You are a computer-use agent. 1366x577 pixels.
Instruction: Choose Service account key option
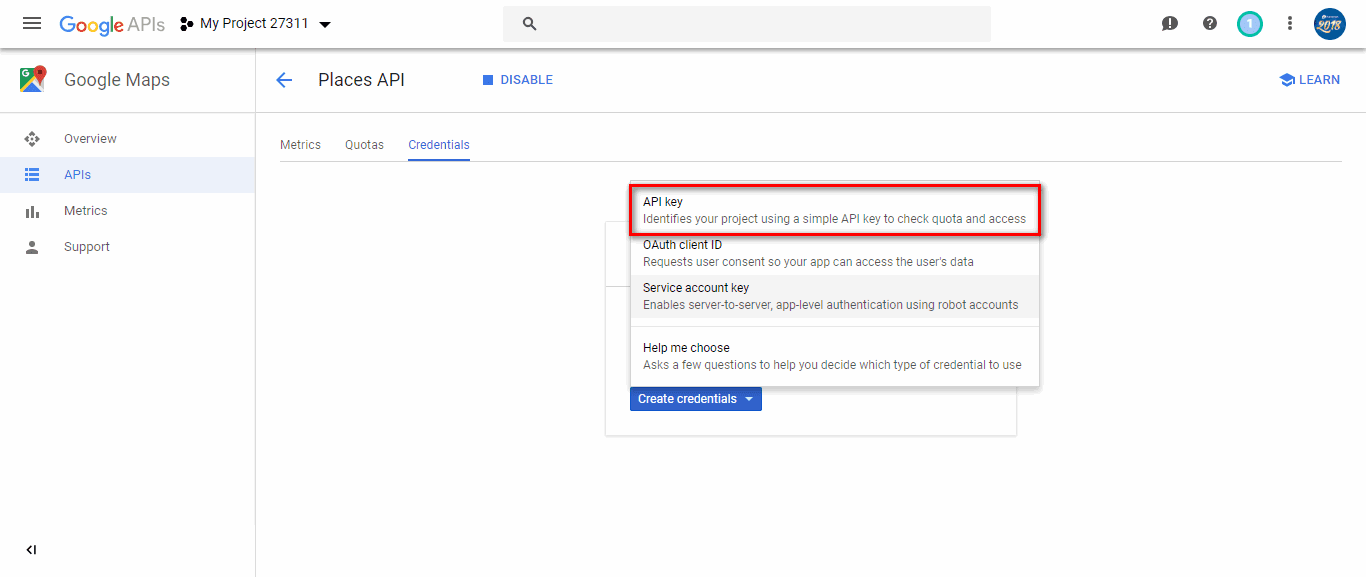[x=835, y=296]
